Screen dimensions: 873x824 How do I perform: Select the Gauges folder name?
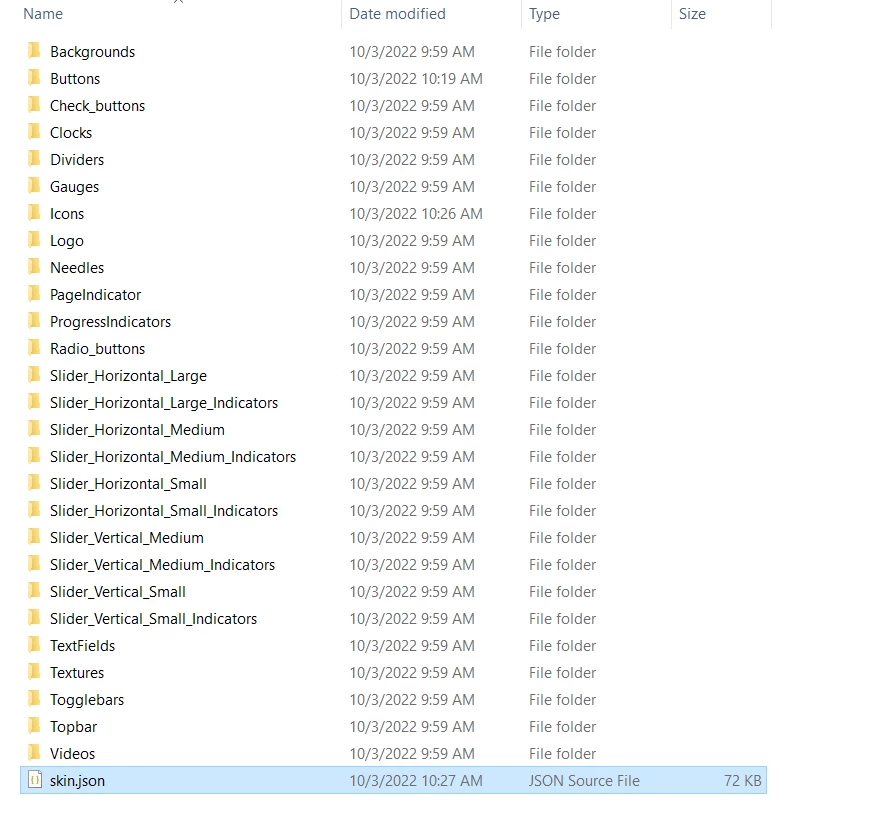pyautogui.click(x=75, y=187)
